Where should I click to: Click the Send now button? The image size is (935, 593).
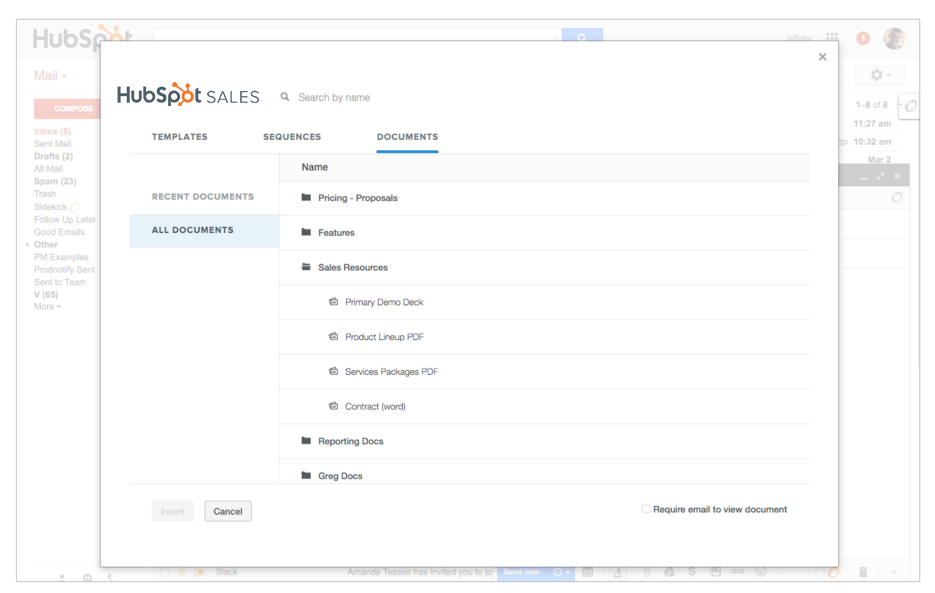521,572
